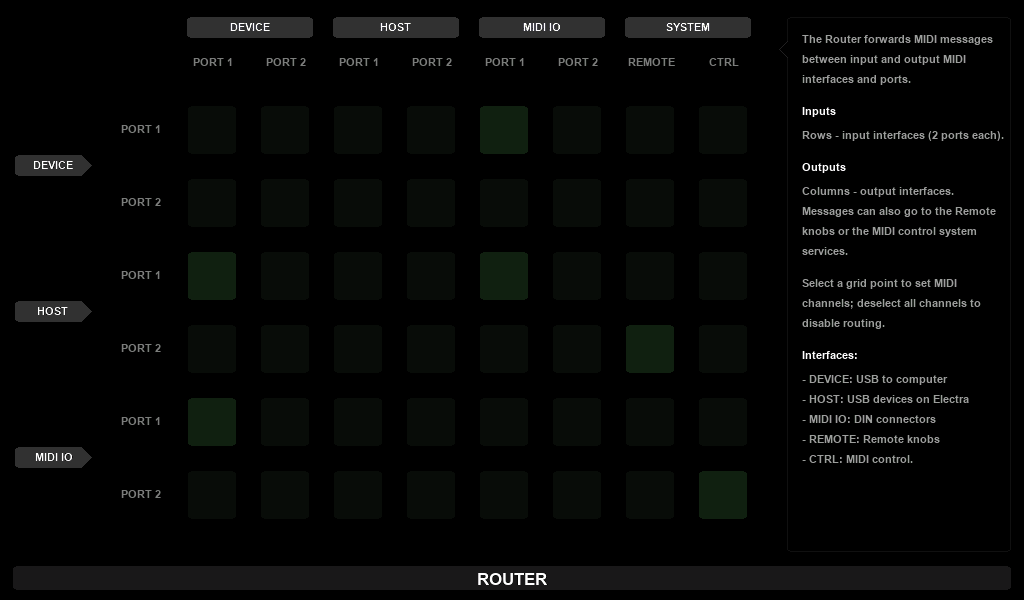Click PORT 1 label under DEVICE column header
The height and width of the screenshot is (600, 1024).
pyautogui.click(x=213, y=63)
